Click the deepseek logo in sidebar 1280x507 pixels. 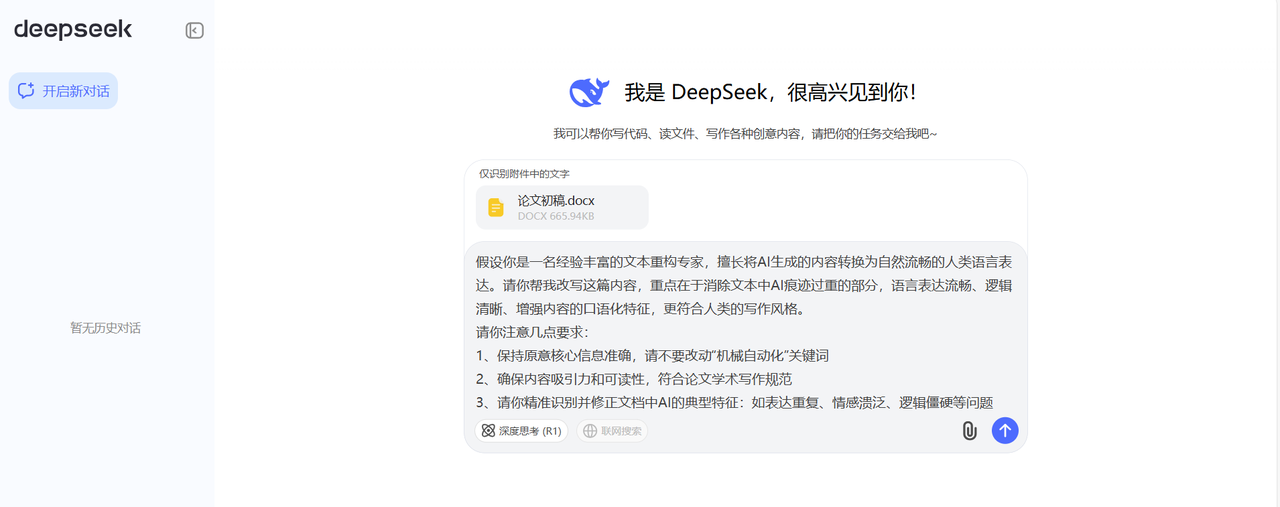coord(73,30)
